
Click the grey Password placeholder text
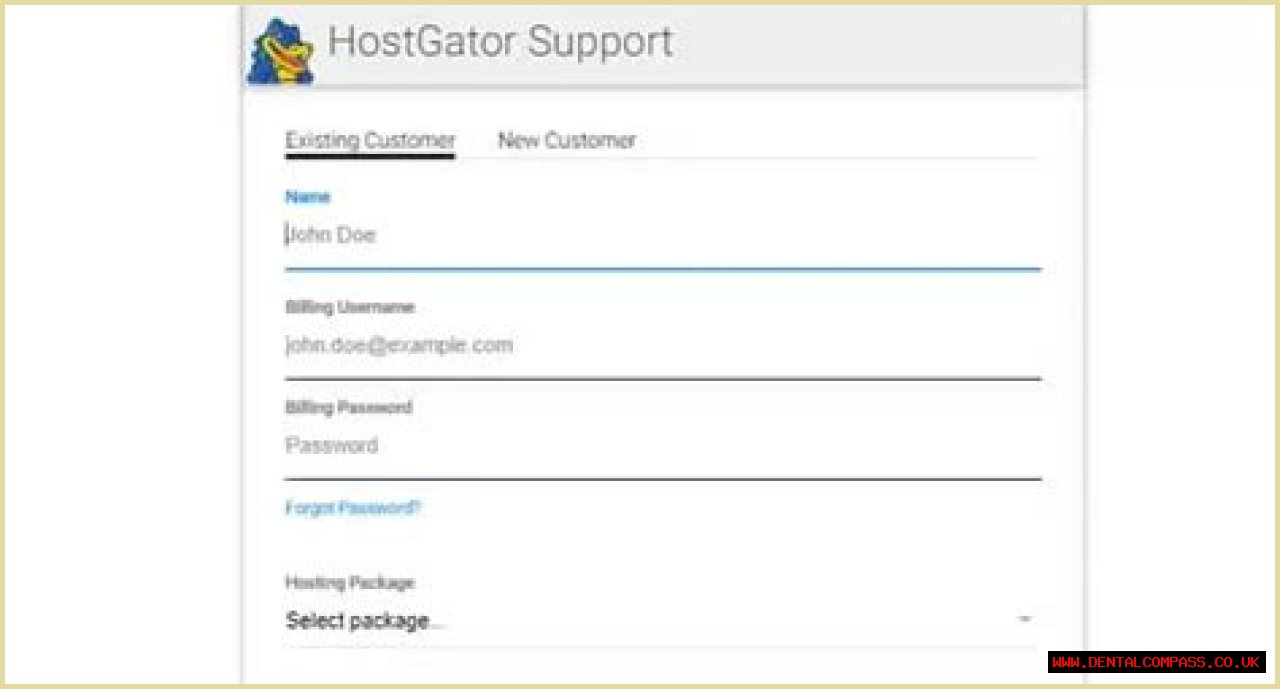click(332, 446)
